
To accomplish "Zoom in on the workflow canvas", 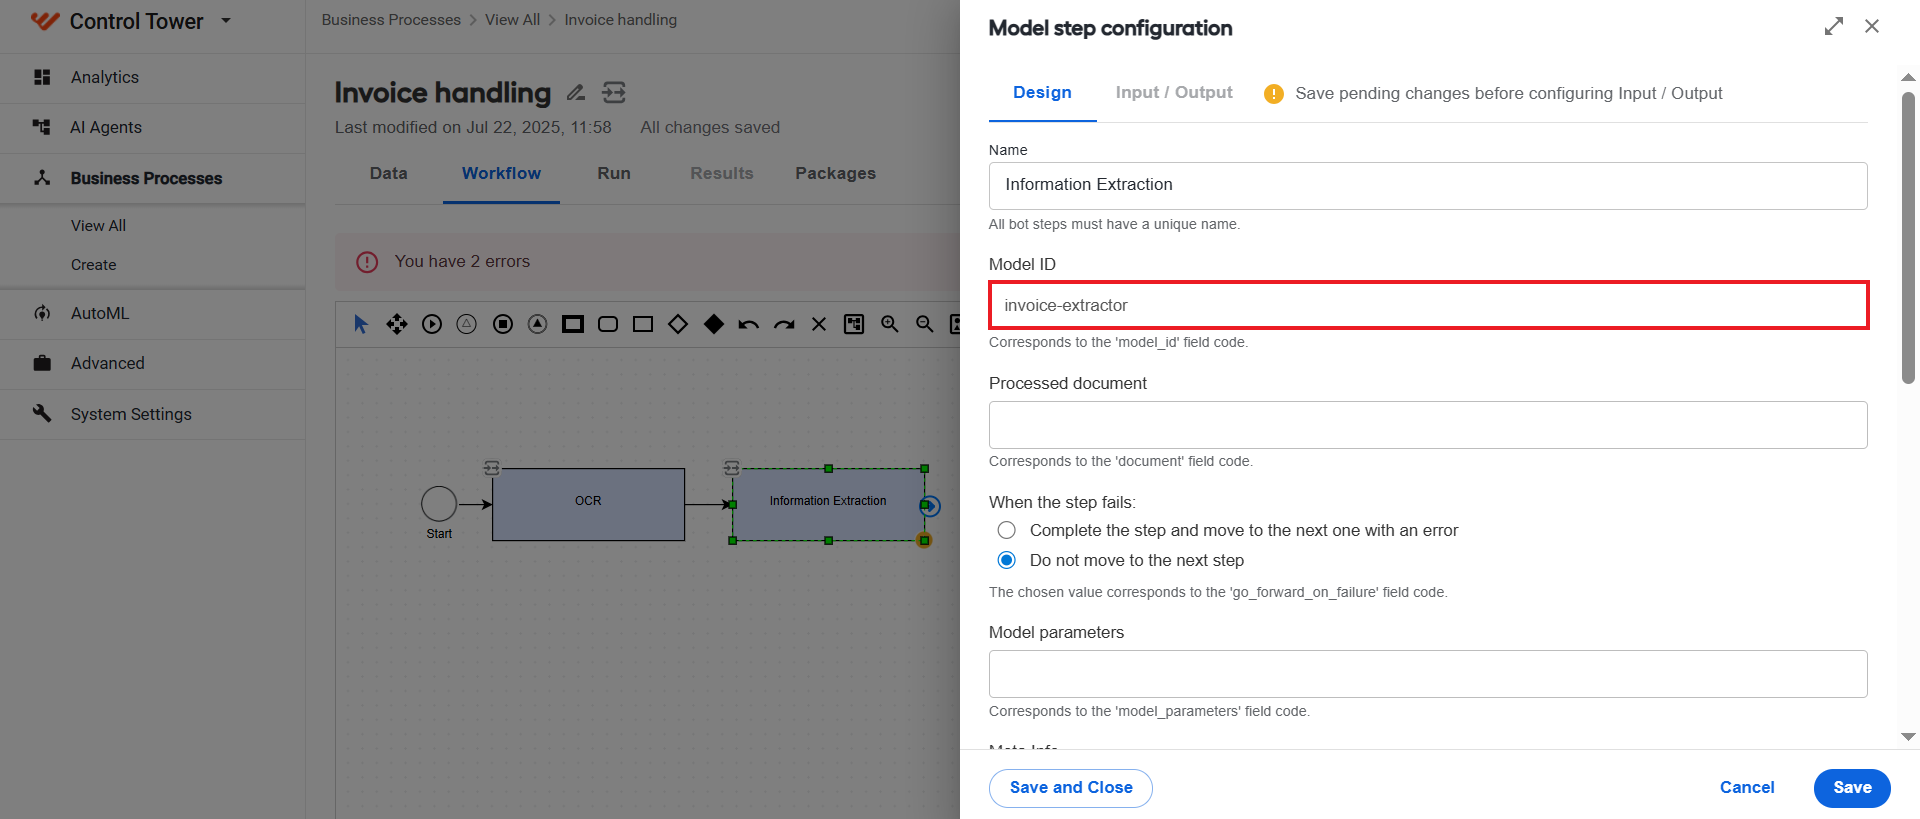I will click(890, 324).
